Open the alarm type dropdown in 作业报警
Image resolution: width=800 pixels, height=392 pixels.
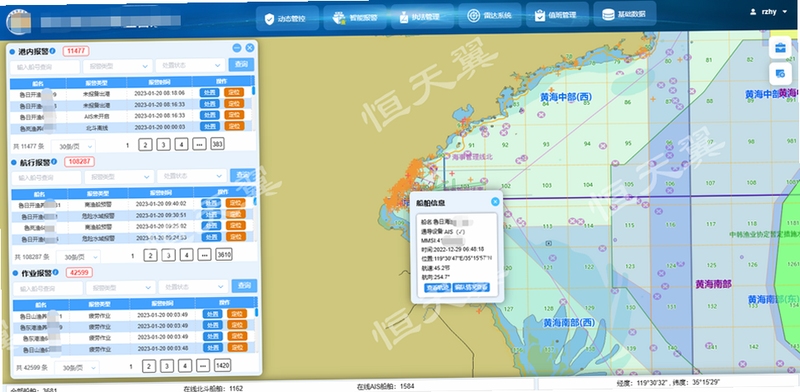coord(121,288)
